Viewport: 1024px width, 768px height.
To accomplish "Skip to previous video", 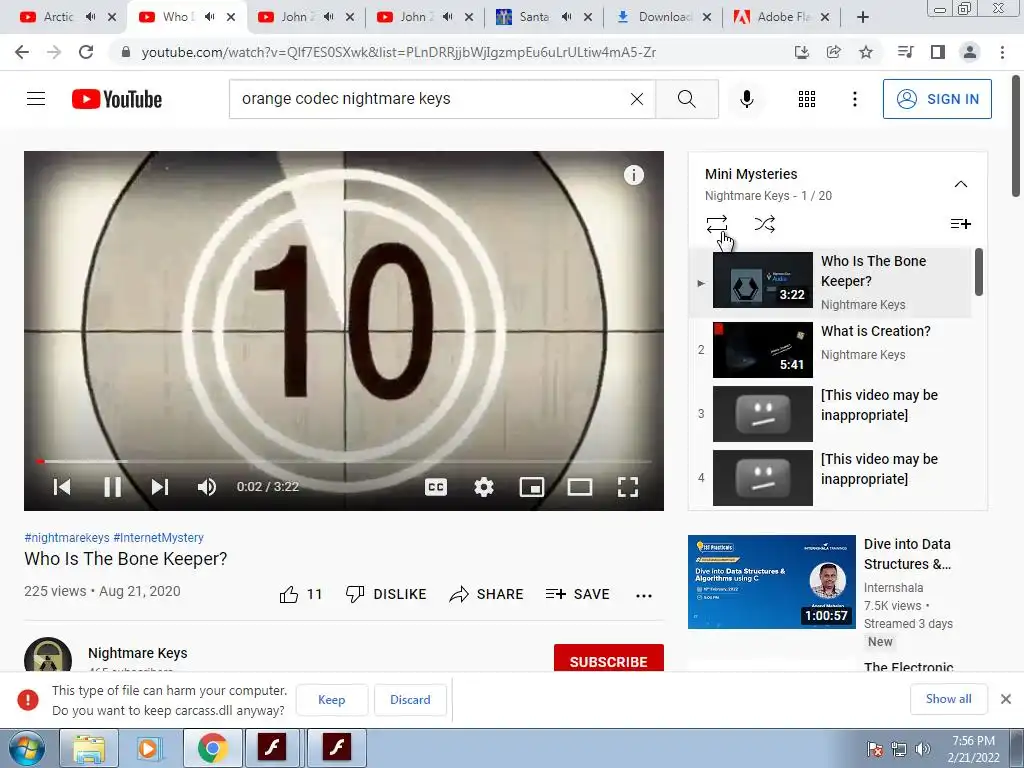I will tap(62, 487).
